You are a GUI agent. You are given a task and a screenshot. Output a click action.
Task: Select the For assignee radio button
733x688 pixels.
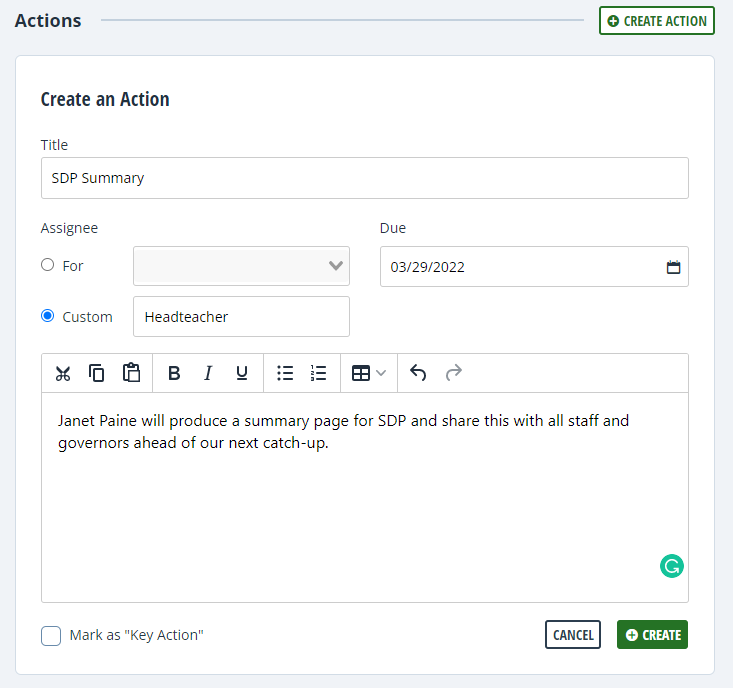tap(48, 265)
